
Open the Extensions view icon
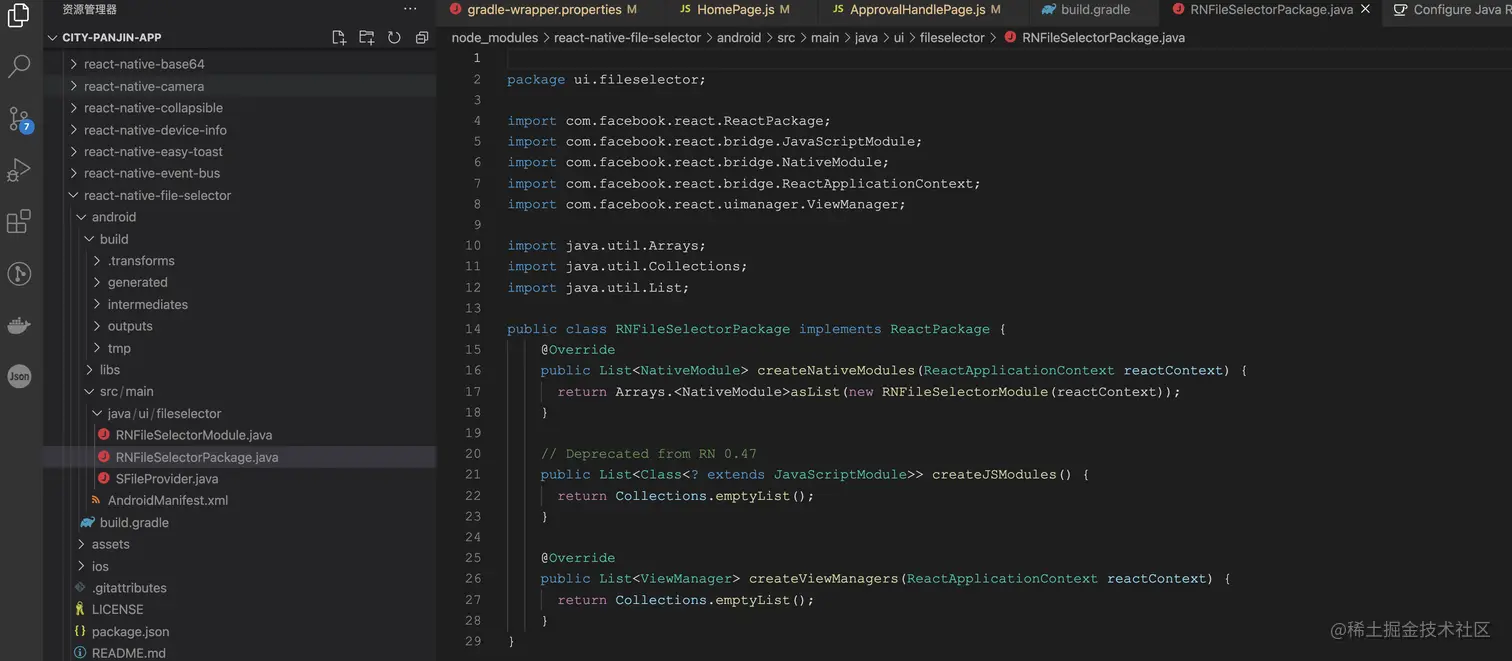pos(19,222)
